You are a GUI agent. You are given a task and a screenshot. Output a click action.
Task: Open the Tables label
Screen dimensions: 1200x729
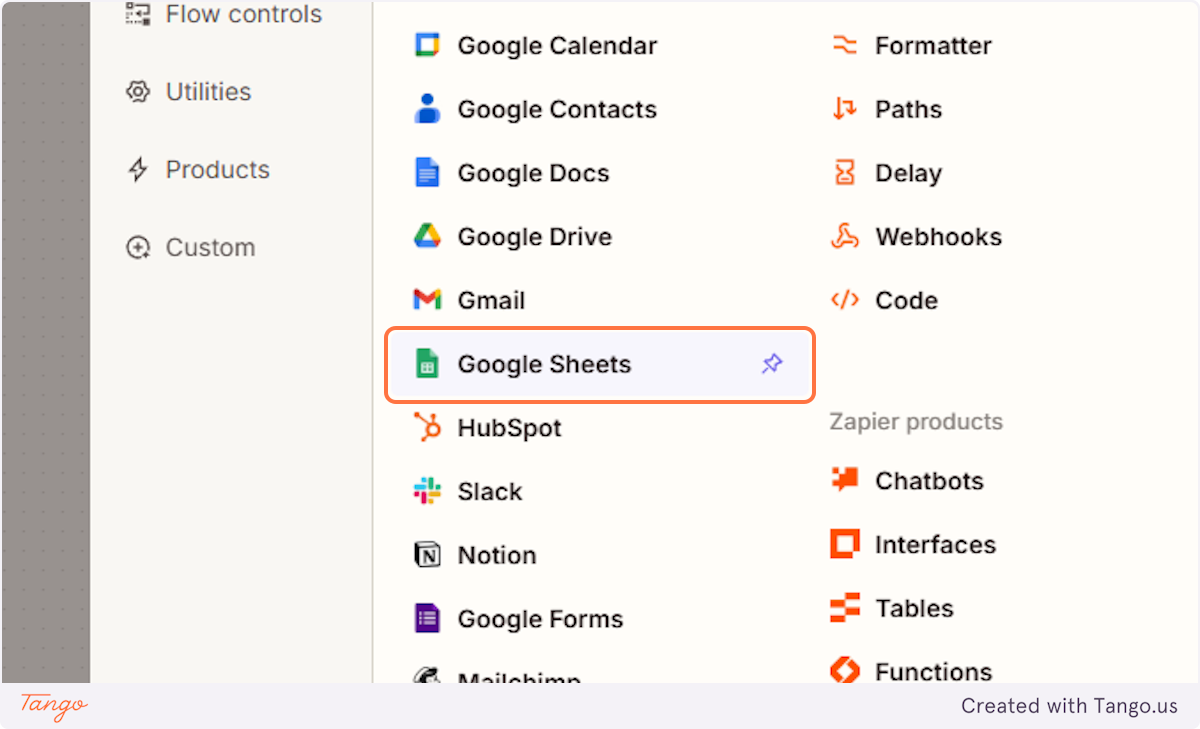pos(914,608)
